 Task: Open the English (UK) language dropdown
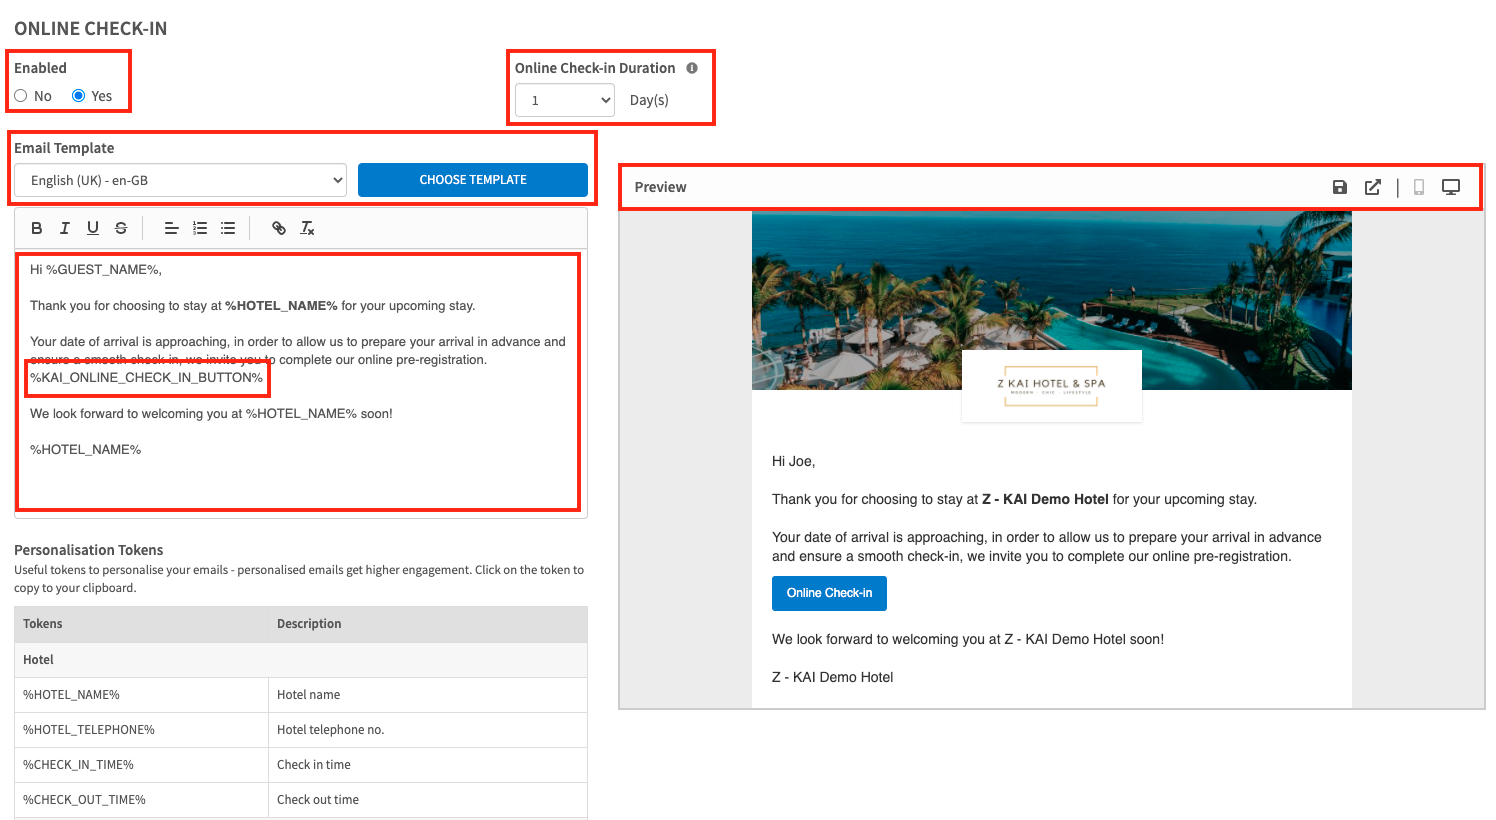(180, 180)
